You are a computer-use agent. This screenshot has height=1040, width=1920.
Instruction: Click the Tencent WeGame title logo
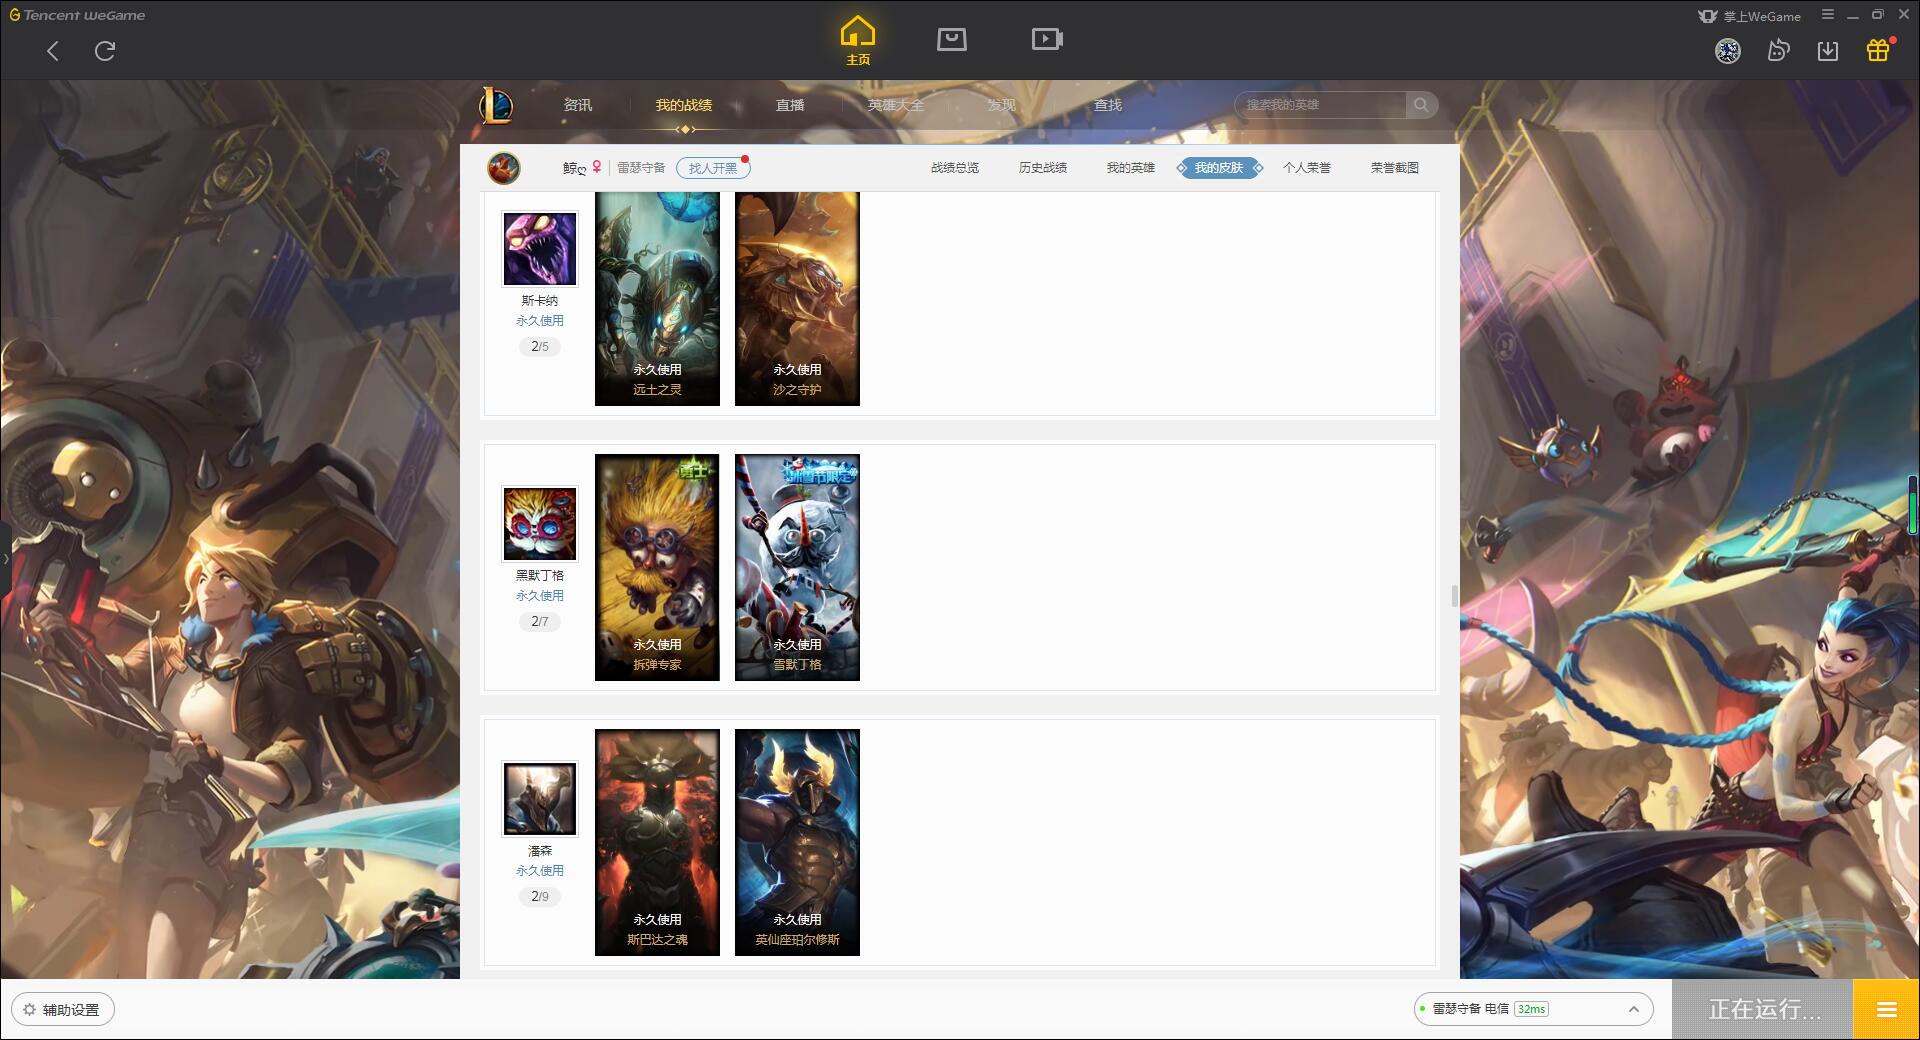click(x=77, y=15)
